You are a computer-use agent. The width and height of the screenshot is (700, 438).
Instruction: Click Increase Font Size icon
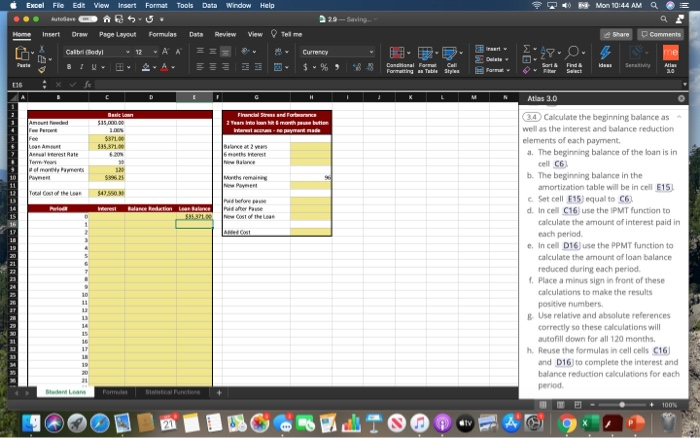point(165,52)
